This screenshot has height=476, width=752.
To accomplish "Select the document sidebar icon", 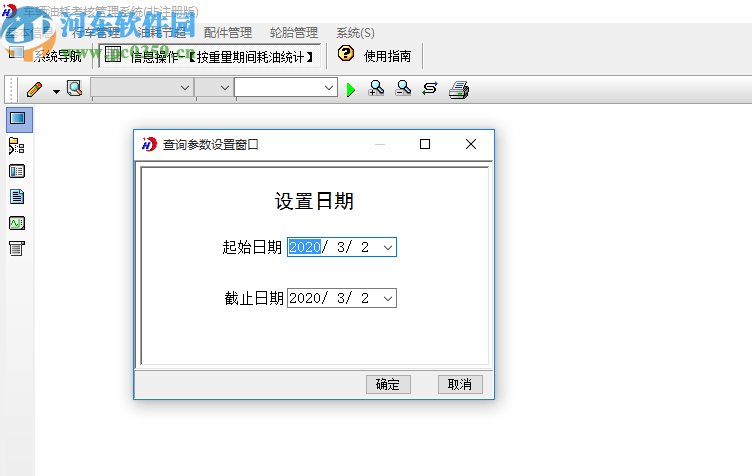I will coord(17,197).
